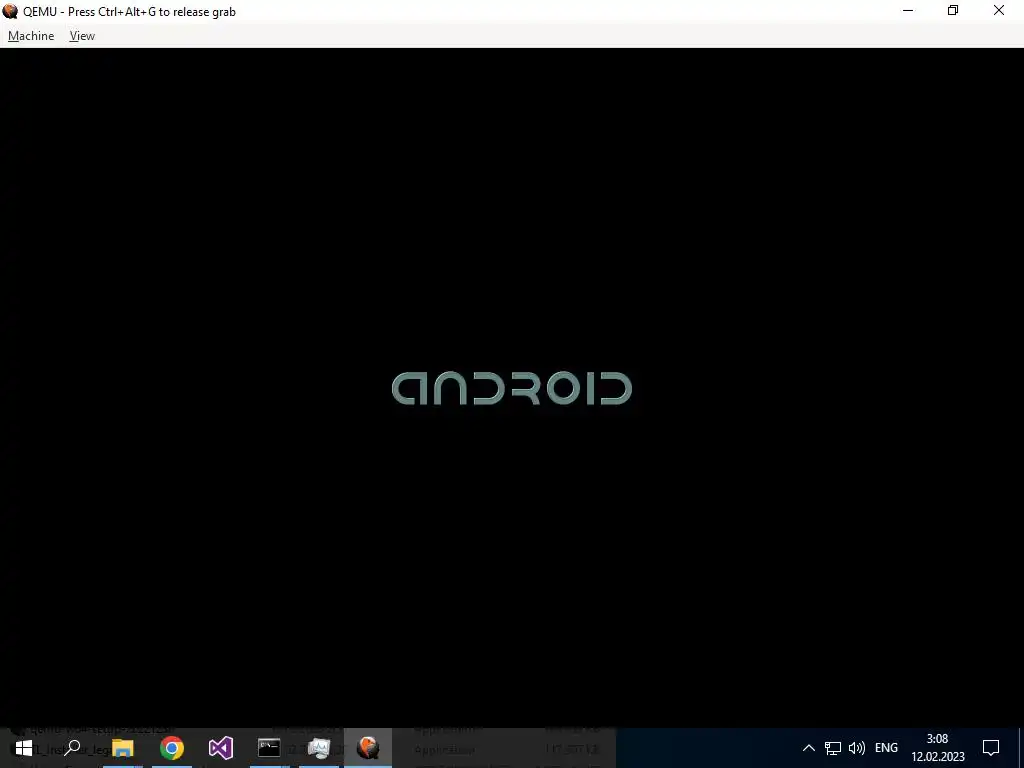Image resolution: width=1024 pixels, height=768 pixels.
Task: Switch to the system monitor taskbar app
Action: tap(319, 748)
